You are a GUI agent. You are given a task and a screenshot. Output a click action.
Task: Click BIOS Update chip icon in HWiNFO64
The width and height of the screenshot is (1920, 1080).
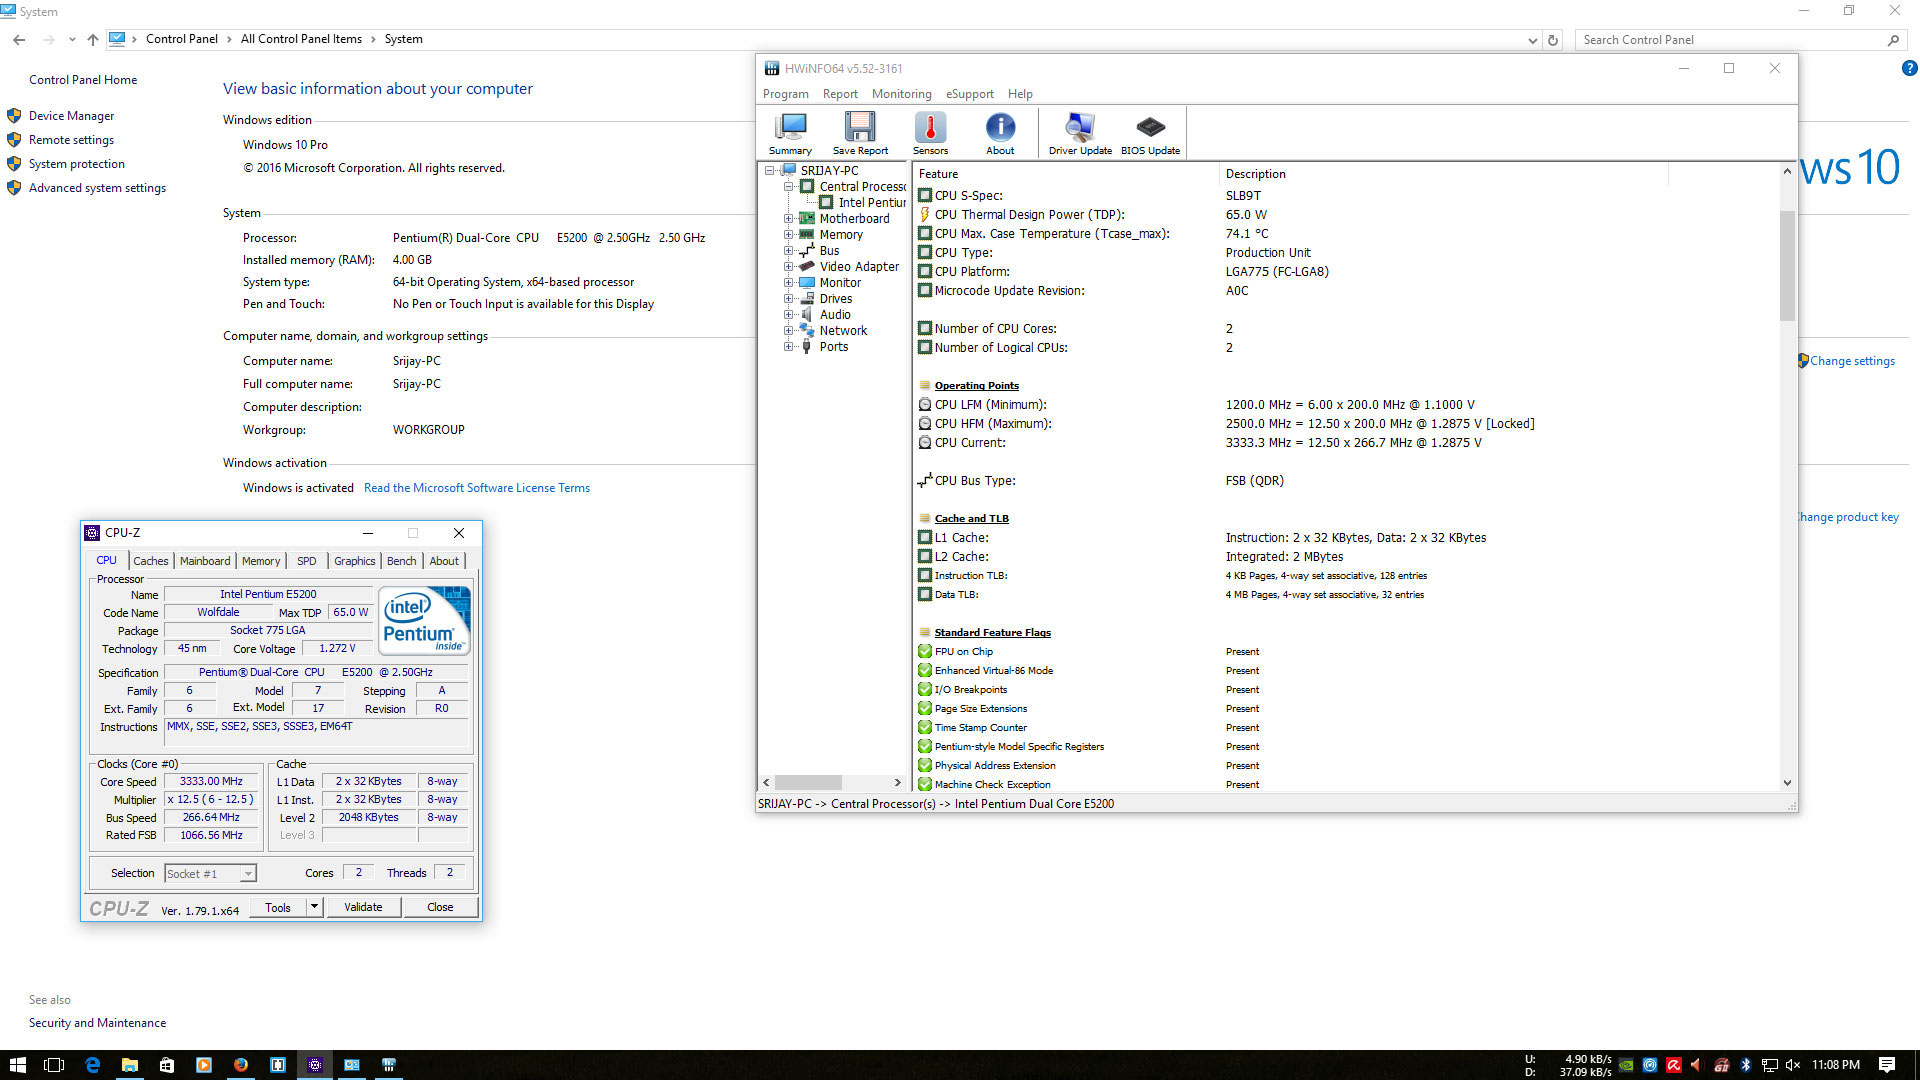[x=1150, y=133]
